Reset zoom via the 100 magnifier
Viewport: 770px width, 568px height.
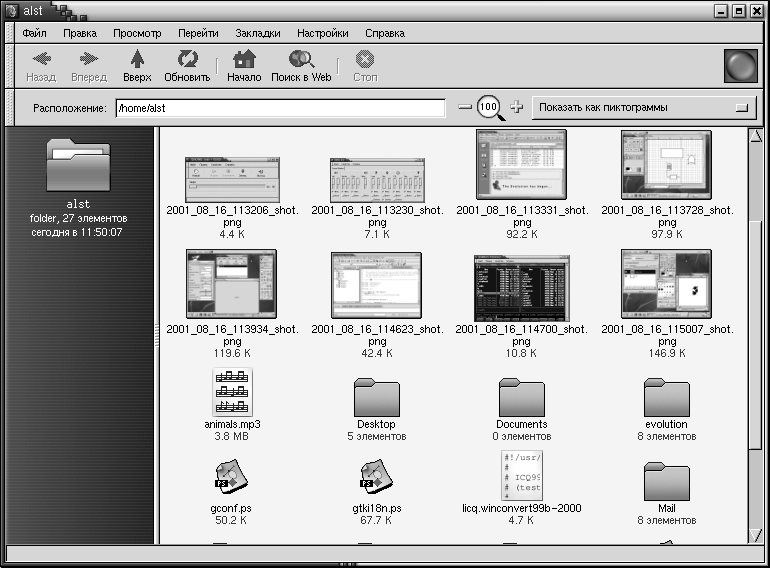[x=489, y=107]
